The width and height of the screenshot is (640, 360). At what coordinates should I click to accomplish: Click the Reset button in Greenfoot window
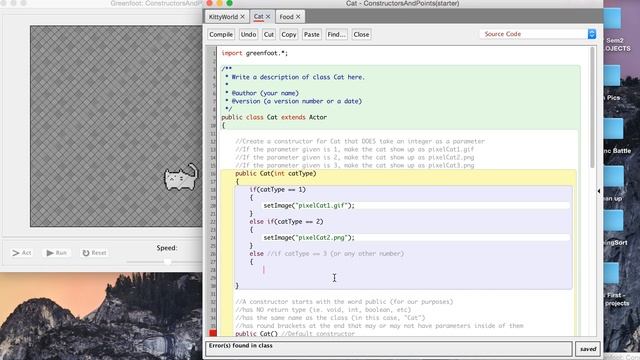[94, 253]
